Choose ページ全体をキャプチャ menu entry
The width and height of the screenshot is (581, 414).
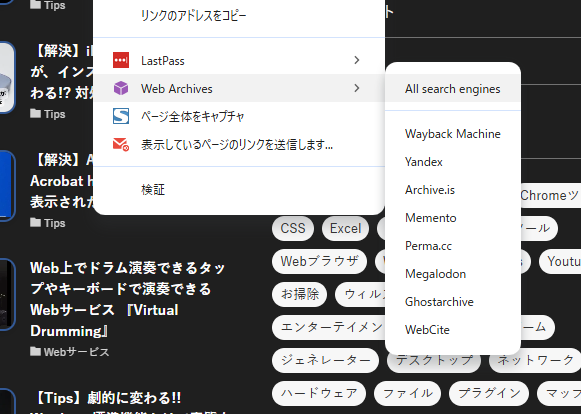point(239,116)
